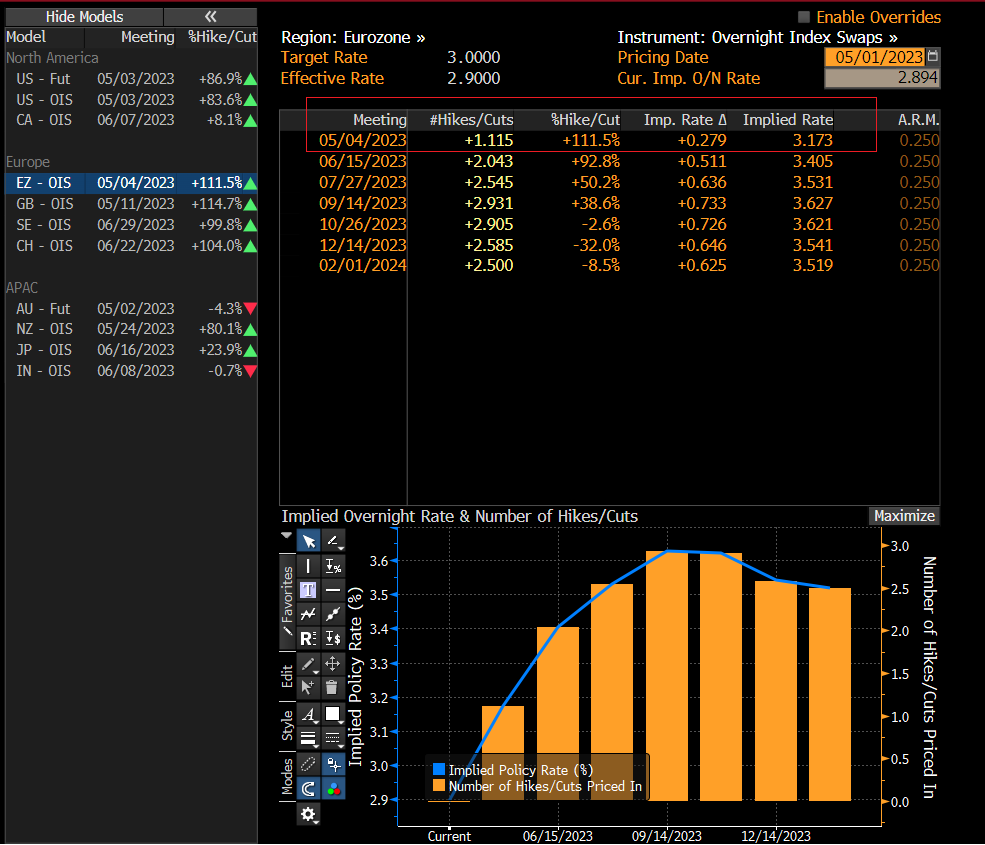Click Number of Hikes/Cuts legend orange swatch
The width and height of the screenshot is (985, 845).
click(x=439, y=786)
